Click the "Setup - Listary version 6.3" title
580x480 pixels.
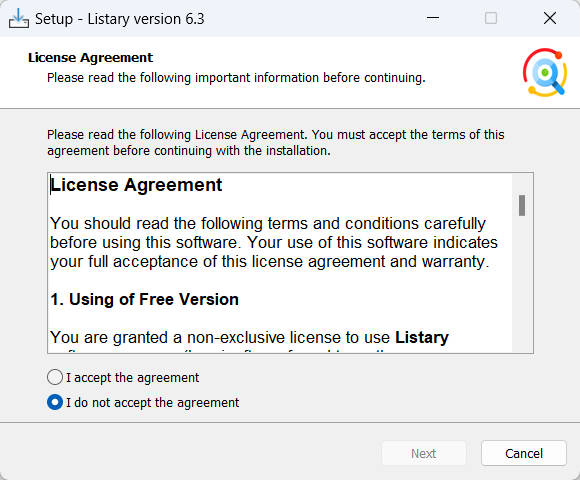[119, 19]
